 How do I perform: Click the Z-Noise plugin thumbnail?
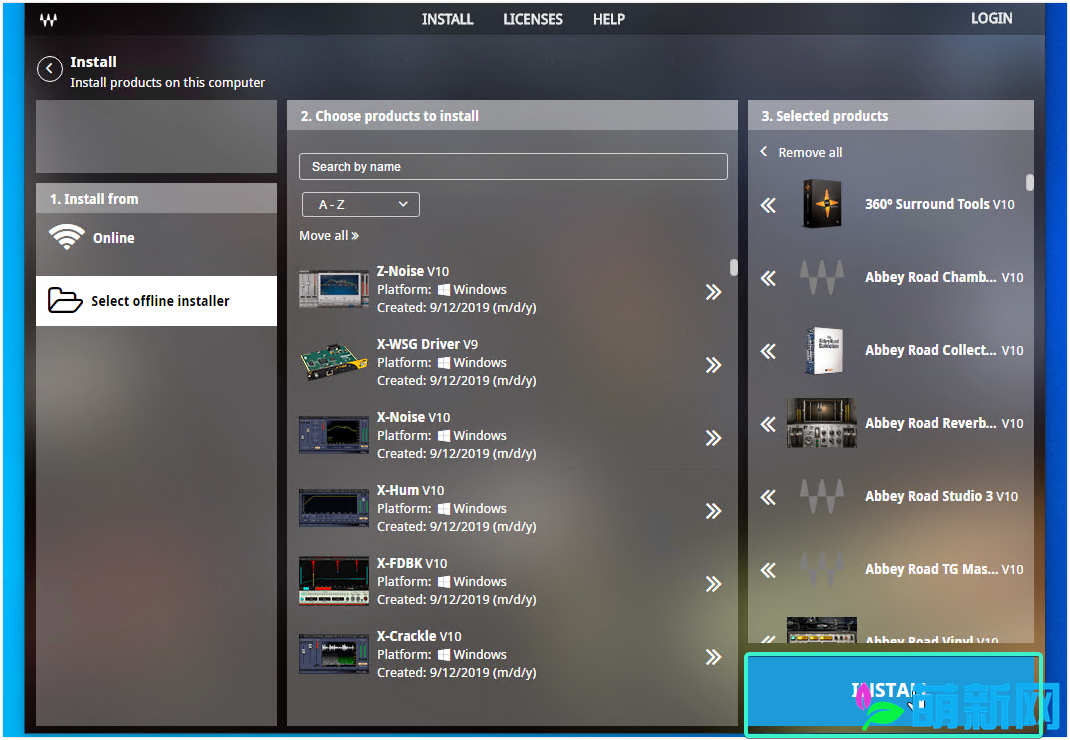pyautogui.click(x=334, y=289)
